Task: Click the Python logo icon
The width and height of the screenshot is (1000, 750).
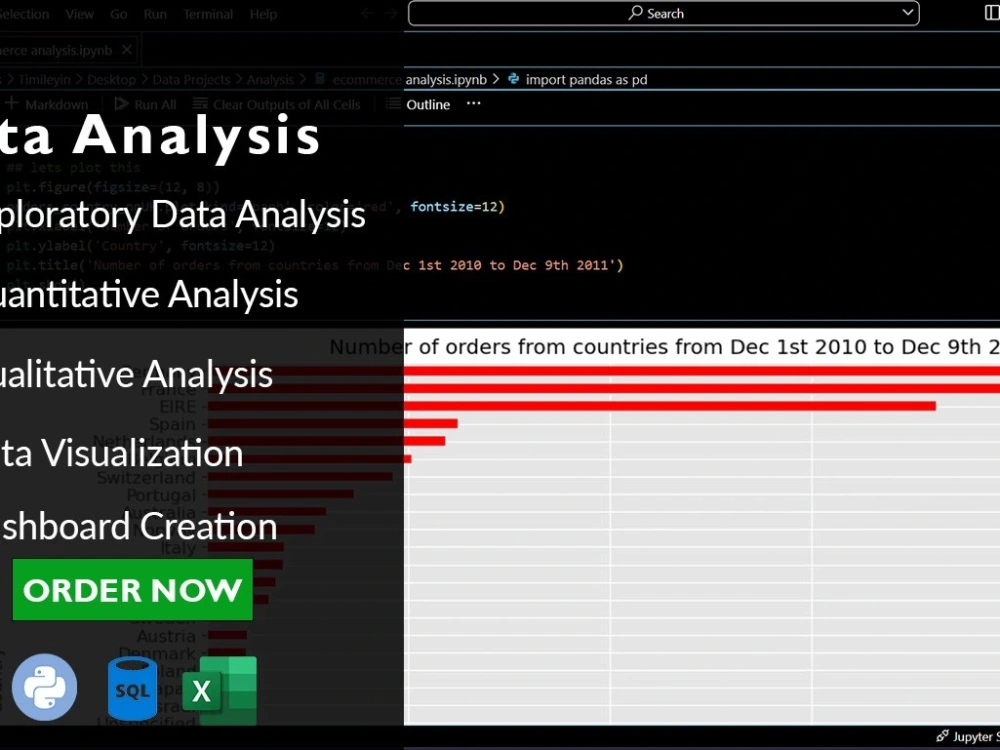Action: tap(45, 688)
